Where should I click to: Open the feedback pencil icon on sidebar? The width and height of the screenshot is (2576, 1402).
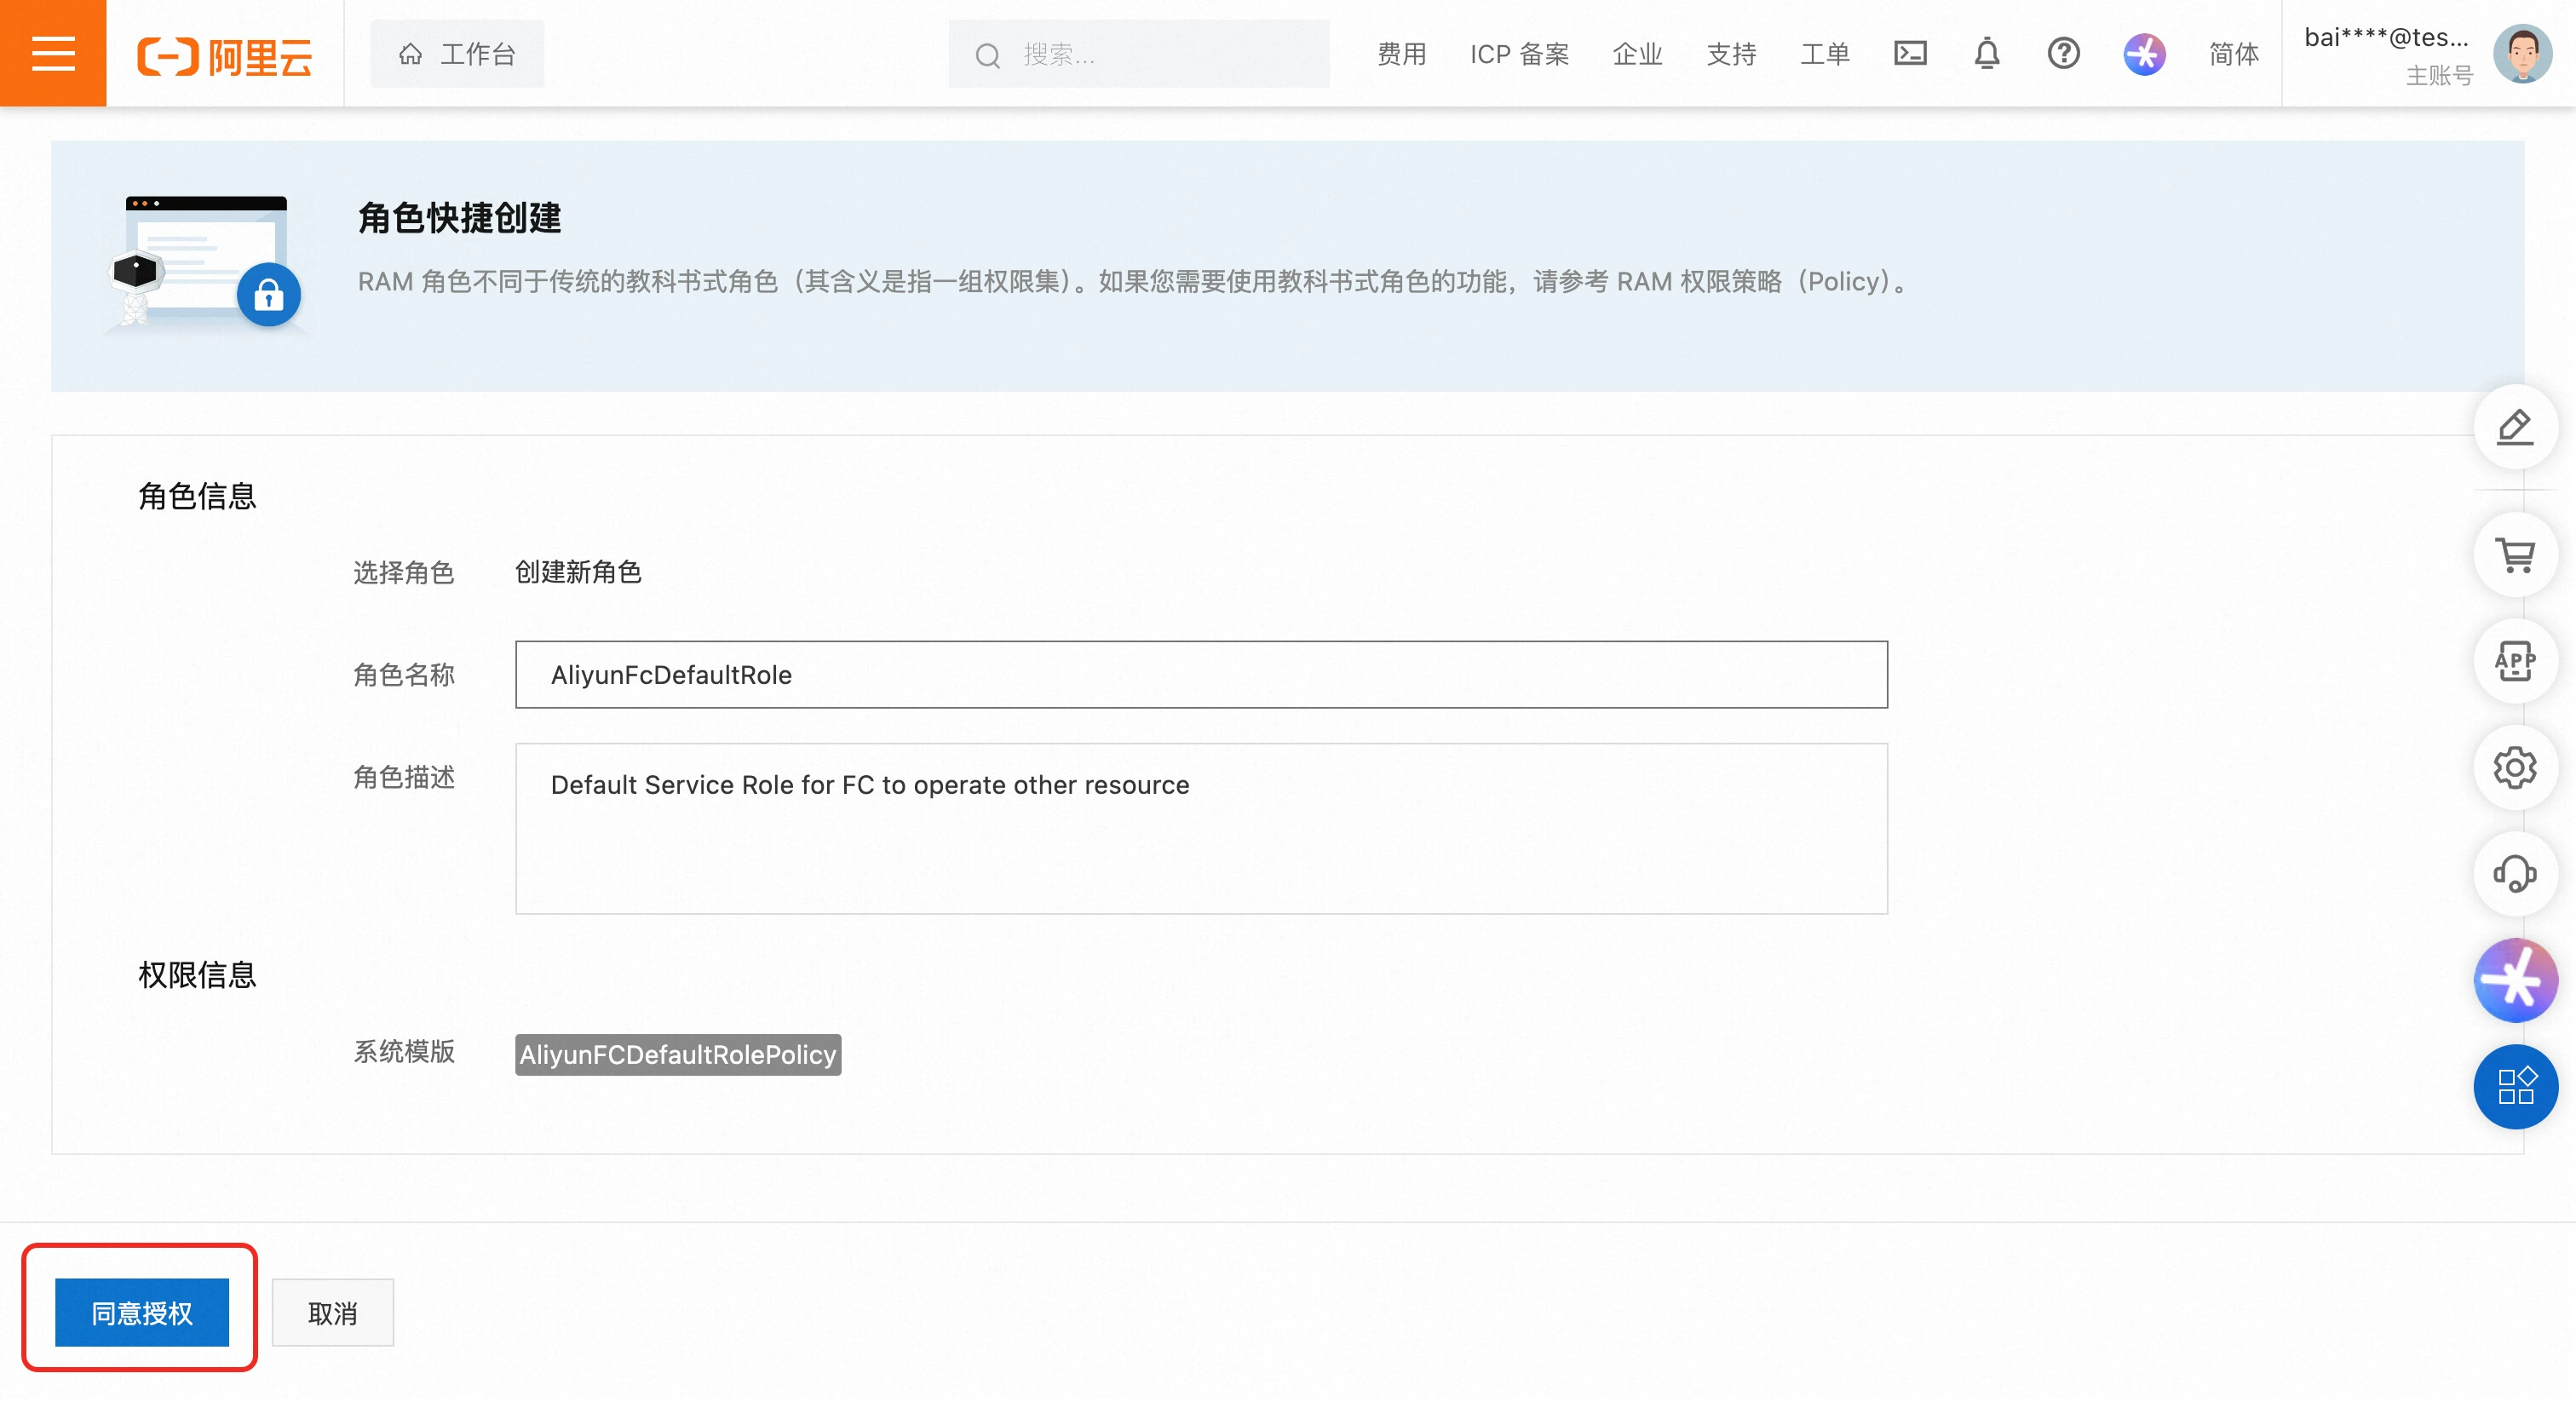point(2515,427)
